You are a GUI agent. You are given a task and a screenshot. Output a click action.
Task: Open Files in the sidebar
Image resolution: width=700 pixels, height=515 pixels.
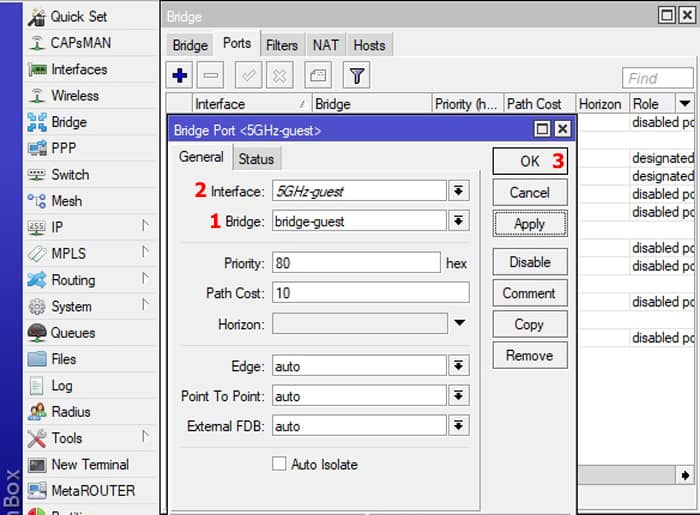point(91,359)
